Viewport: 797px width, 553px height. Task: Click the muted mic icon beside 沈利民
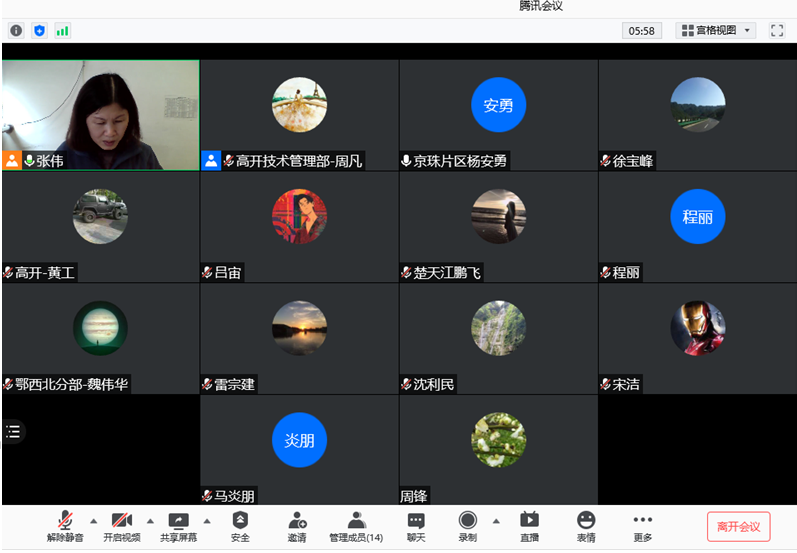click(406, 384)
